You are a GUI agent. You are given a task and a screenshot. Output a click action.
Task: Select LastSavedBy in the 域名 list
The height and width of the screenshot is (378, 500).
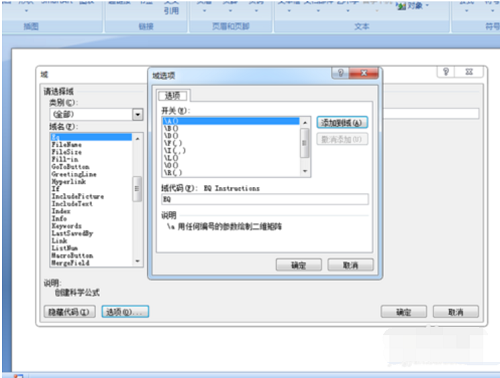[91, 233]
